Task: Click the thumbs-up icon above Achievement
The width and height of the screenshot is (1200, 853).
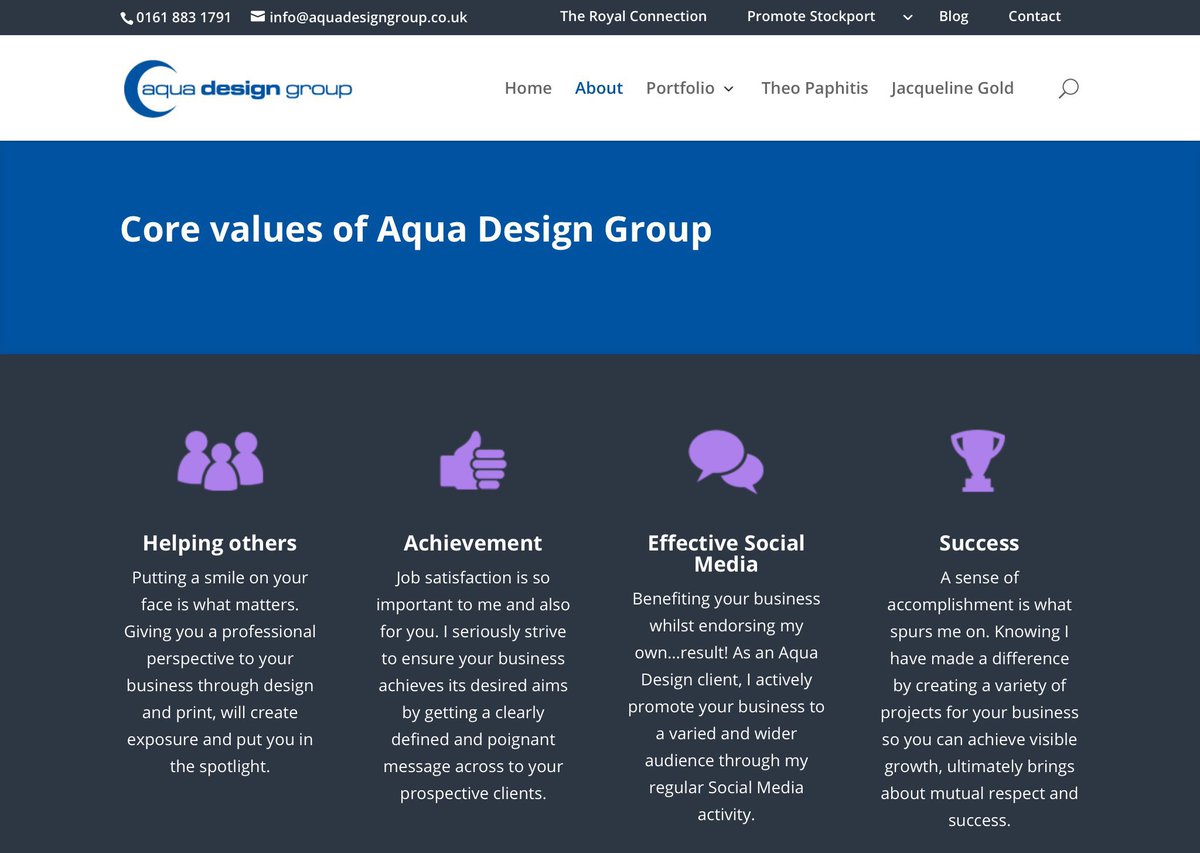Action: [x=473, y=459]
